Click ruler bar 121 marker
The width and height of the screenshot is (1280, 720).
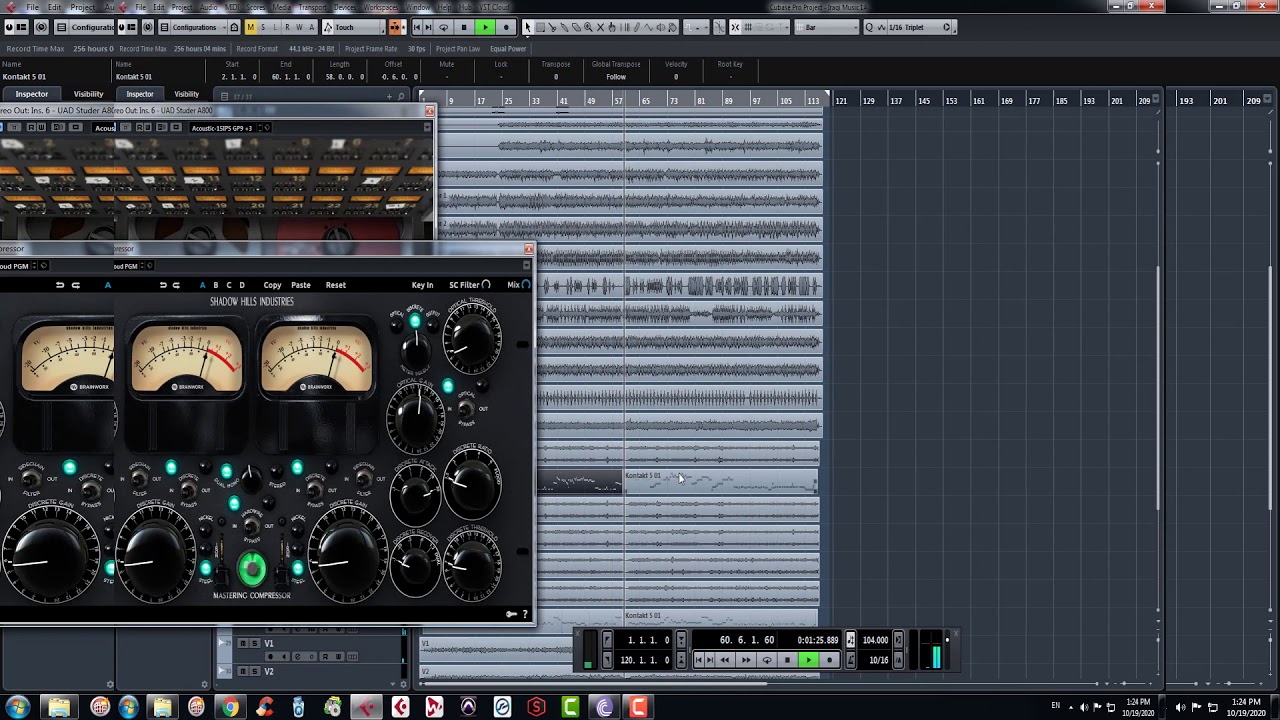click(841, 100)
